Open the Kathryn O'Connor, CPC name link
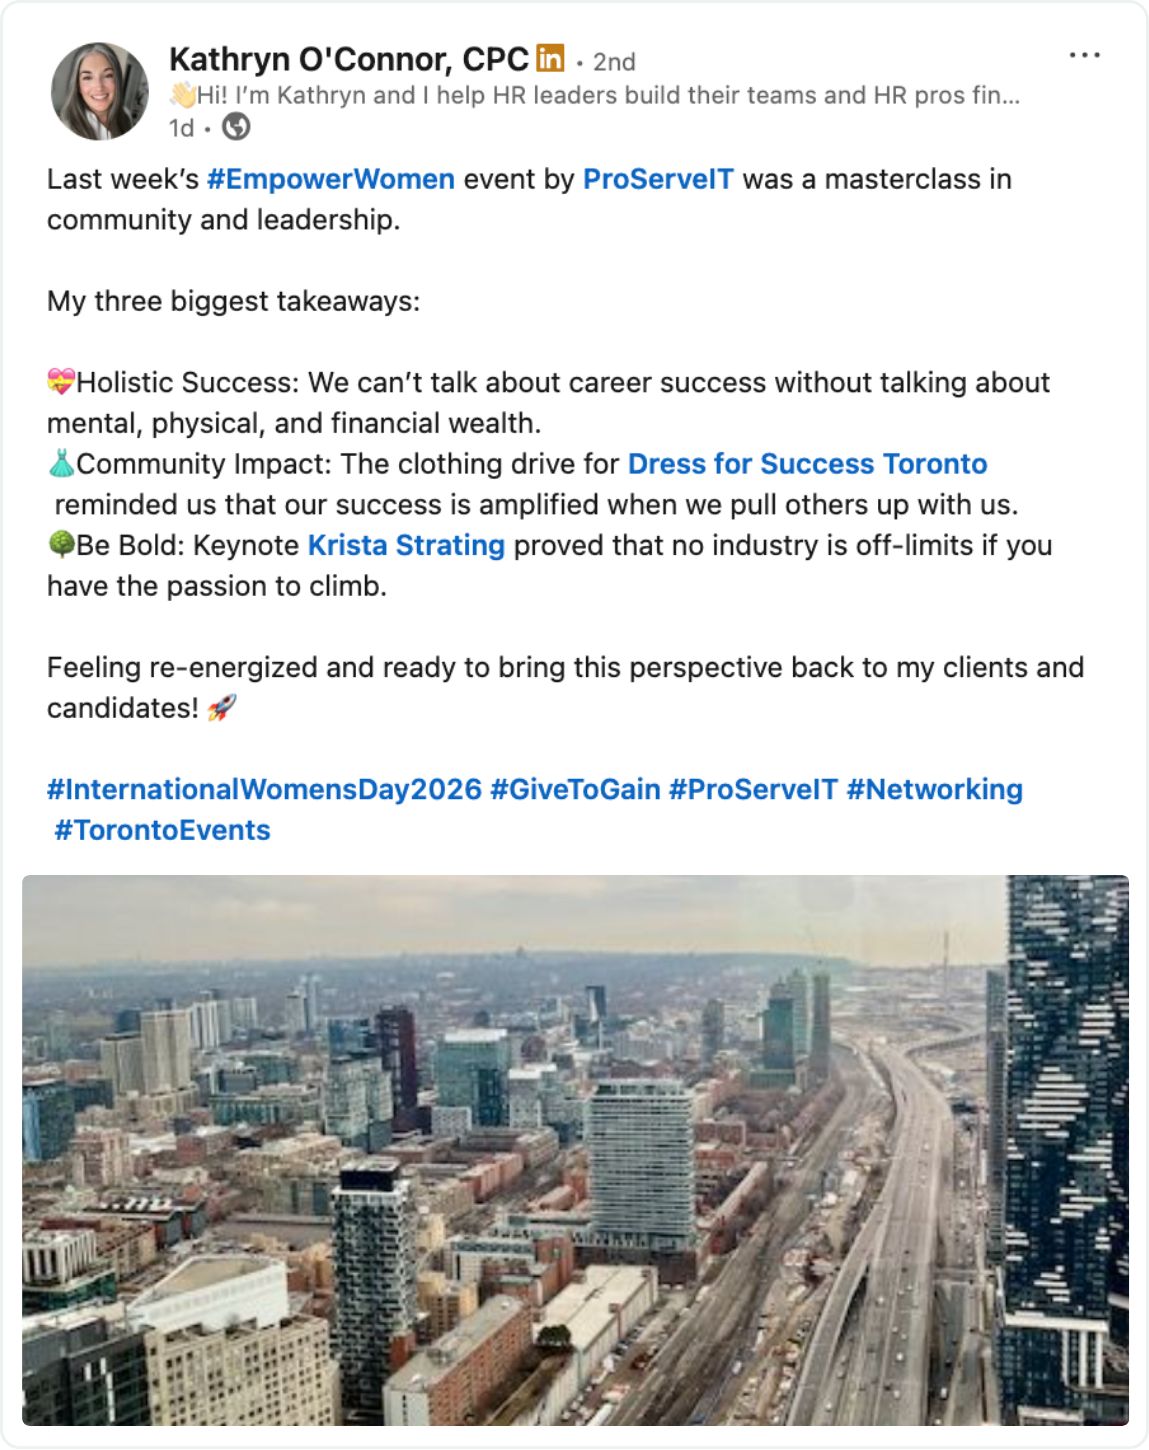 tap(348, 60)
